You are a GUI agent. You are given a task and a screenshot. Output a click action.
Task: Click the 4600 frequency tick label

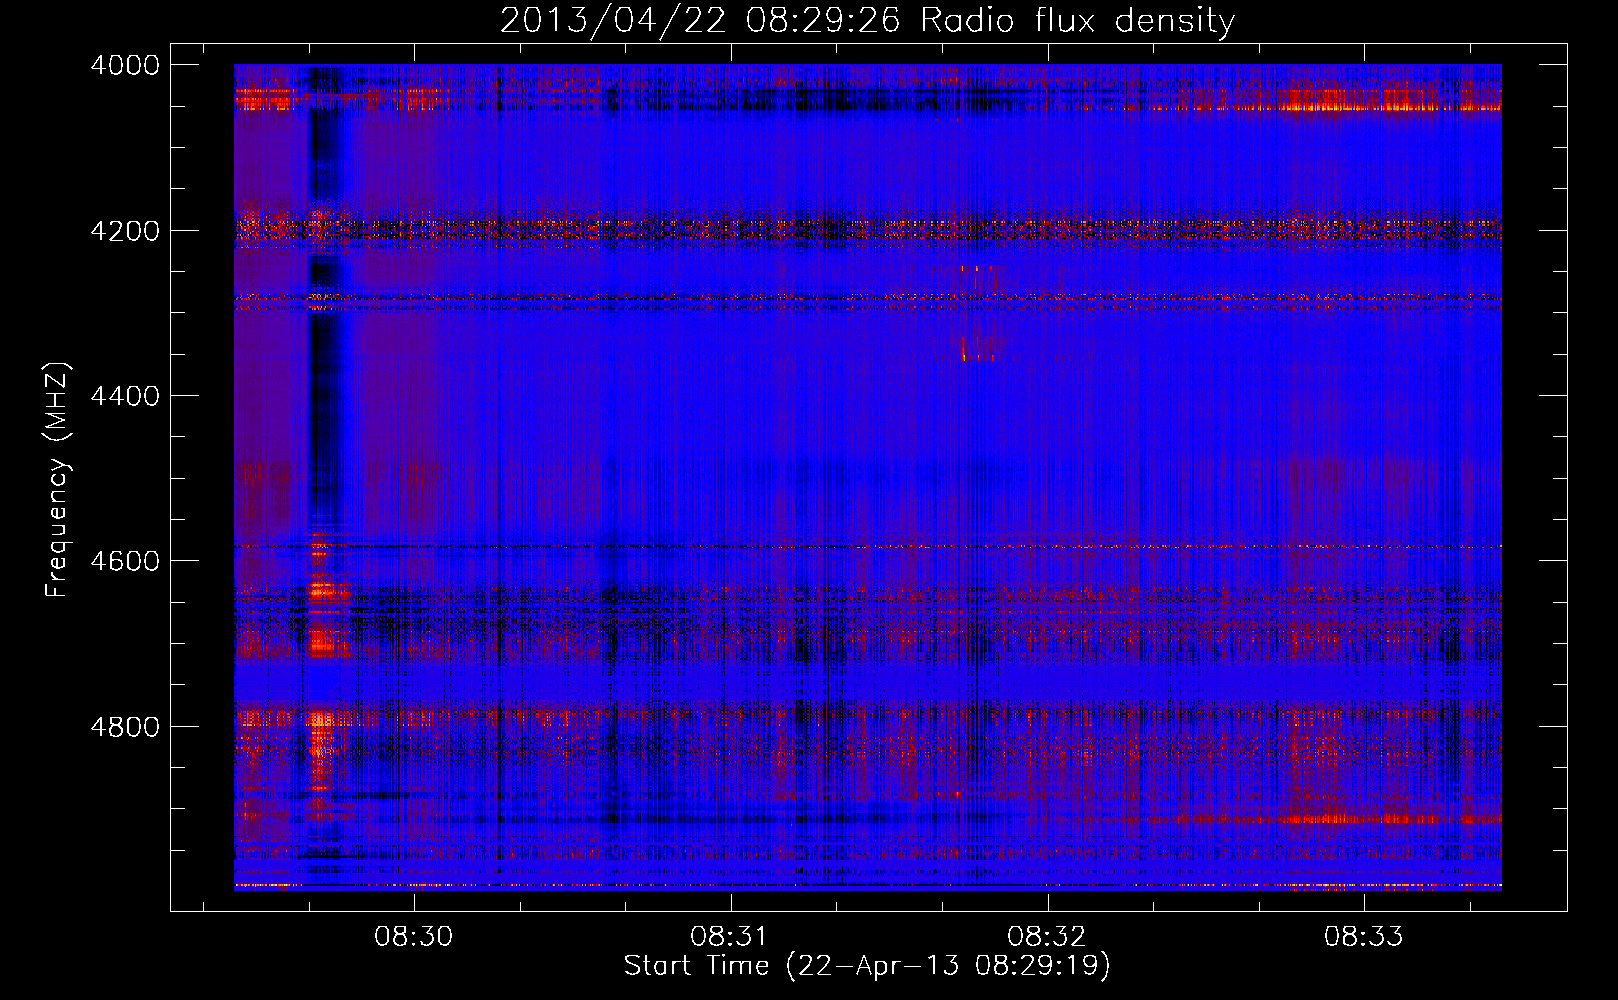pos(125,561)
